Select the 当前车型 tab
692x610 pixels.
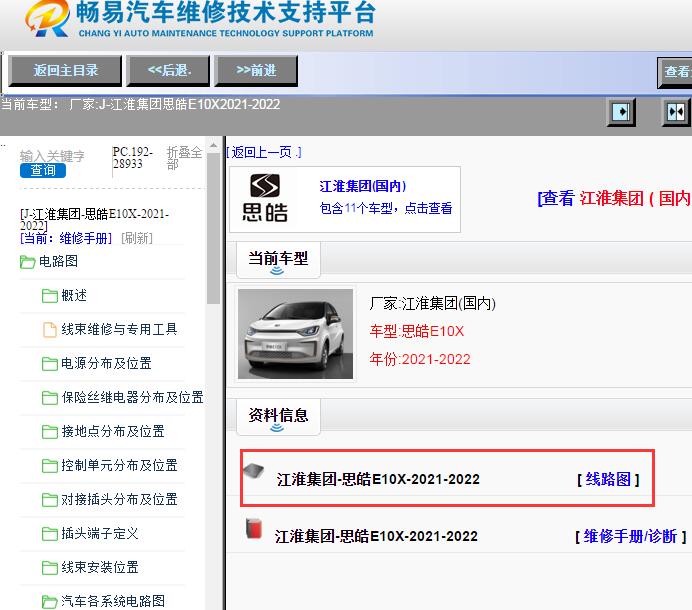click(278, 260)
